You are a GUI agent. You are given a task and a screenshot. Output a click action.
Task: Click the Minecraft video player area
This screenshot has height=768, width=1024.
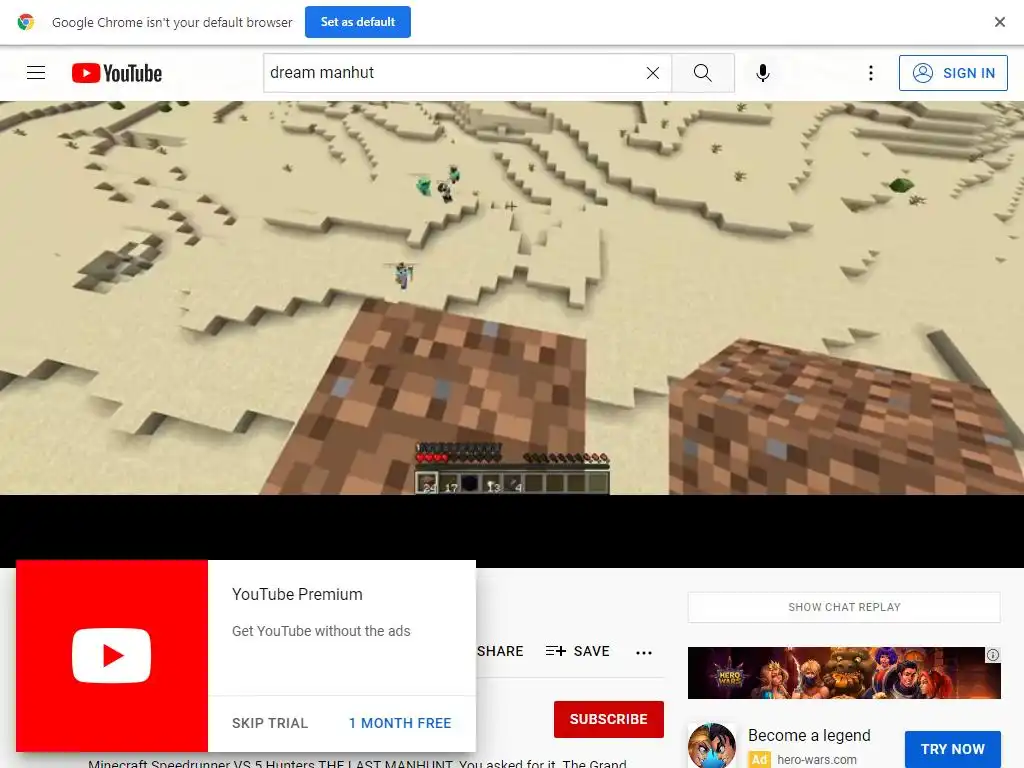(512, 298)
